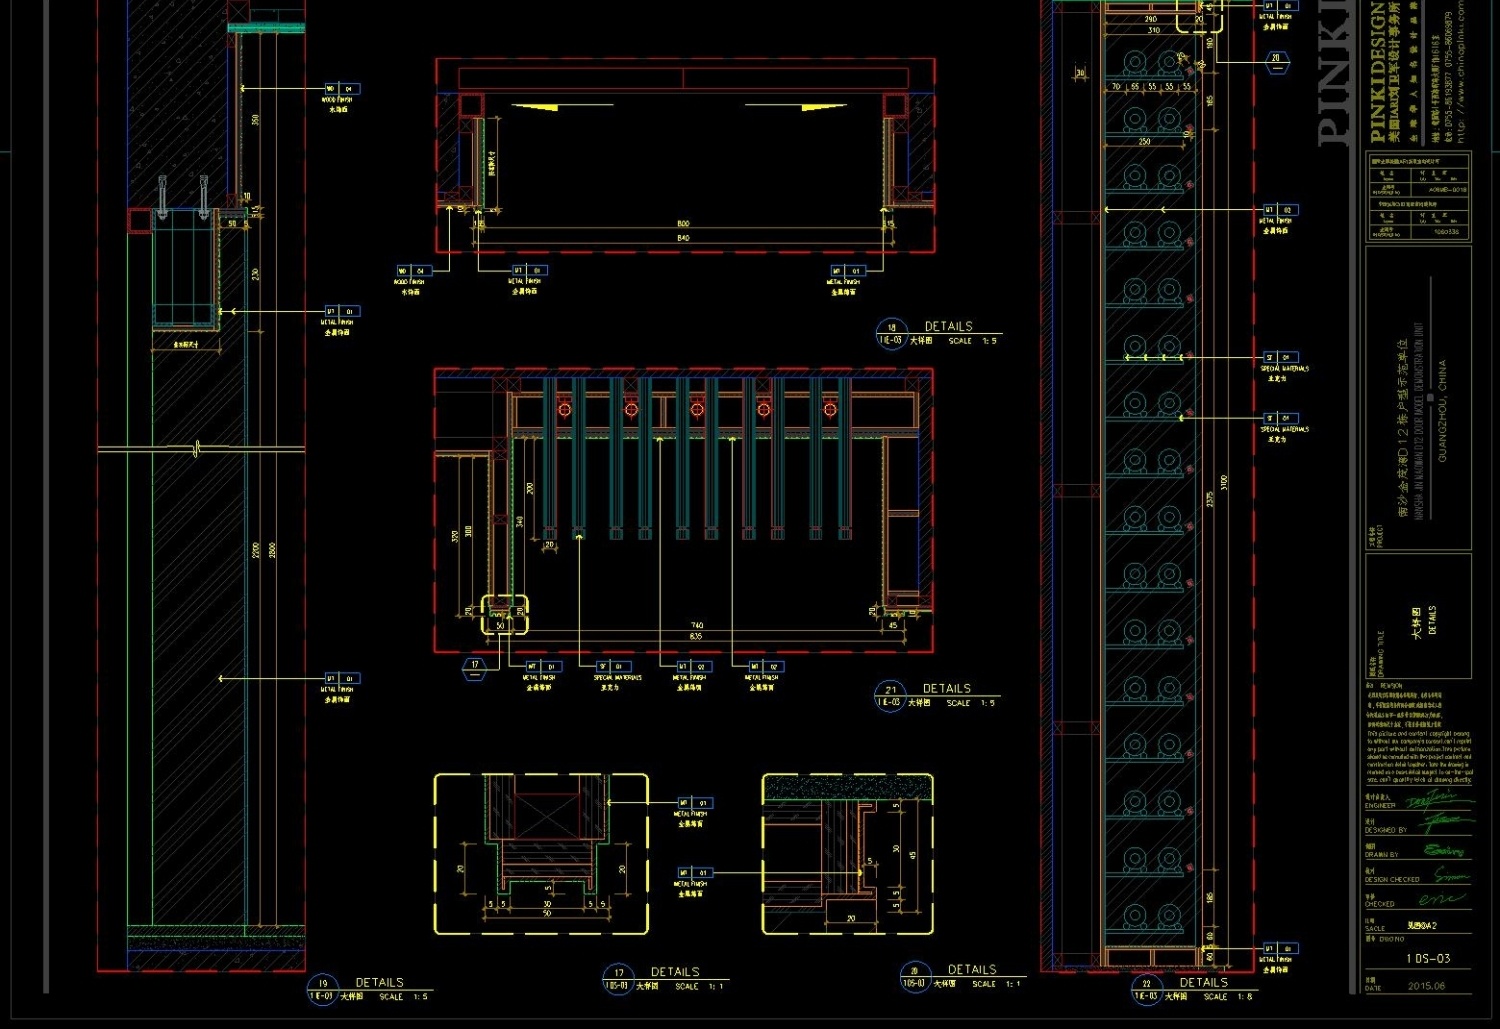Select hexagon callout 17 below detail 21
Image resolution: width=1500 pixels, height=1029 pixels.
coord(475,668)
